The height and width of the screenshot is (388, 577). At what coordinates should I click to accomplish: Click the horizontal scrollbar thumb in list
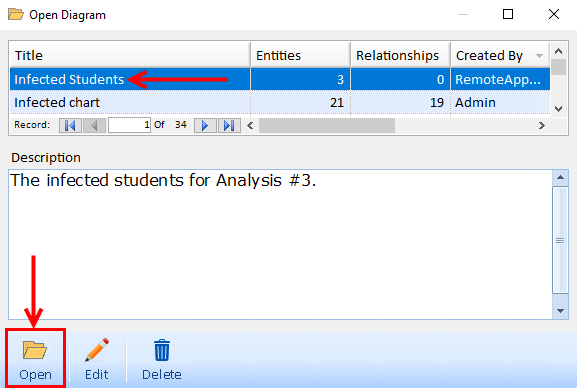[327, 126]
